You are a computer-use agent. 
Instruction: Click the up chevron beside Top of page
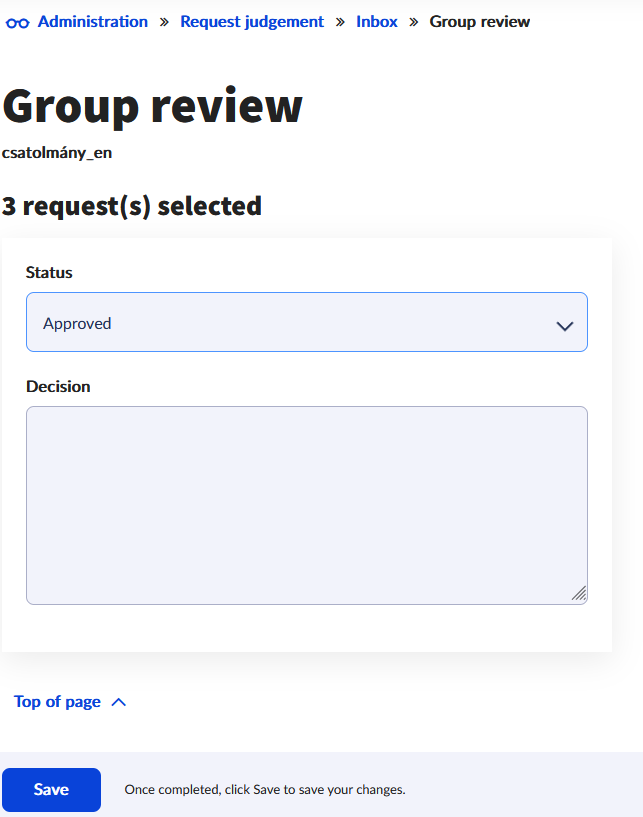point(119,702)
